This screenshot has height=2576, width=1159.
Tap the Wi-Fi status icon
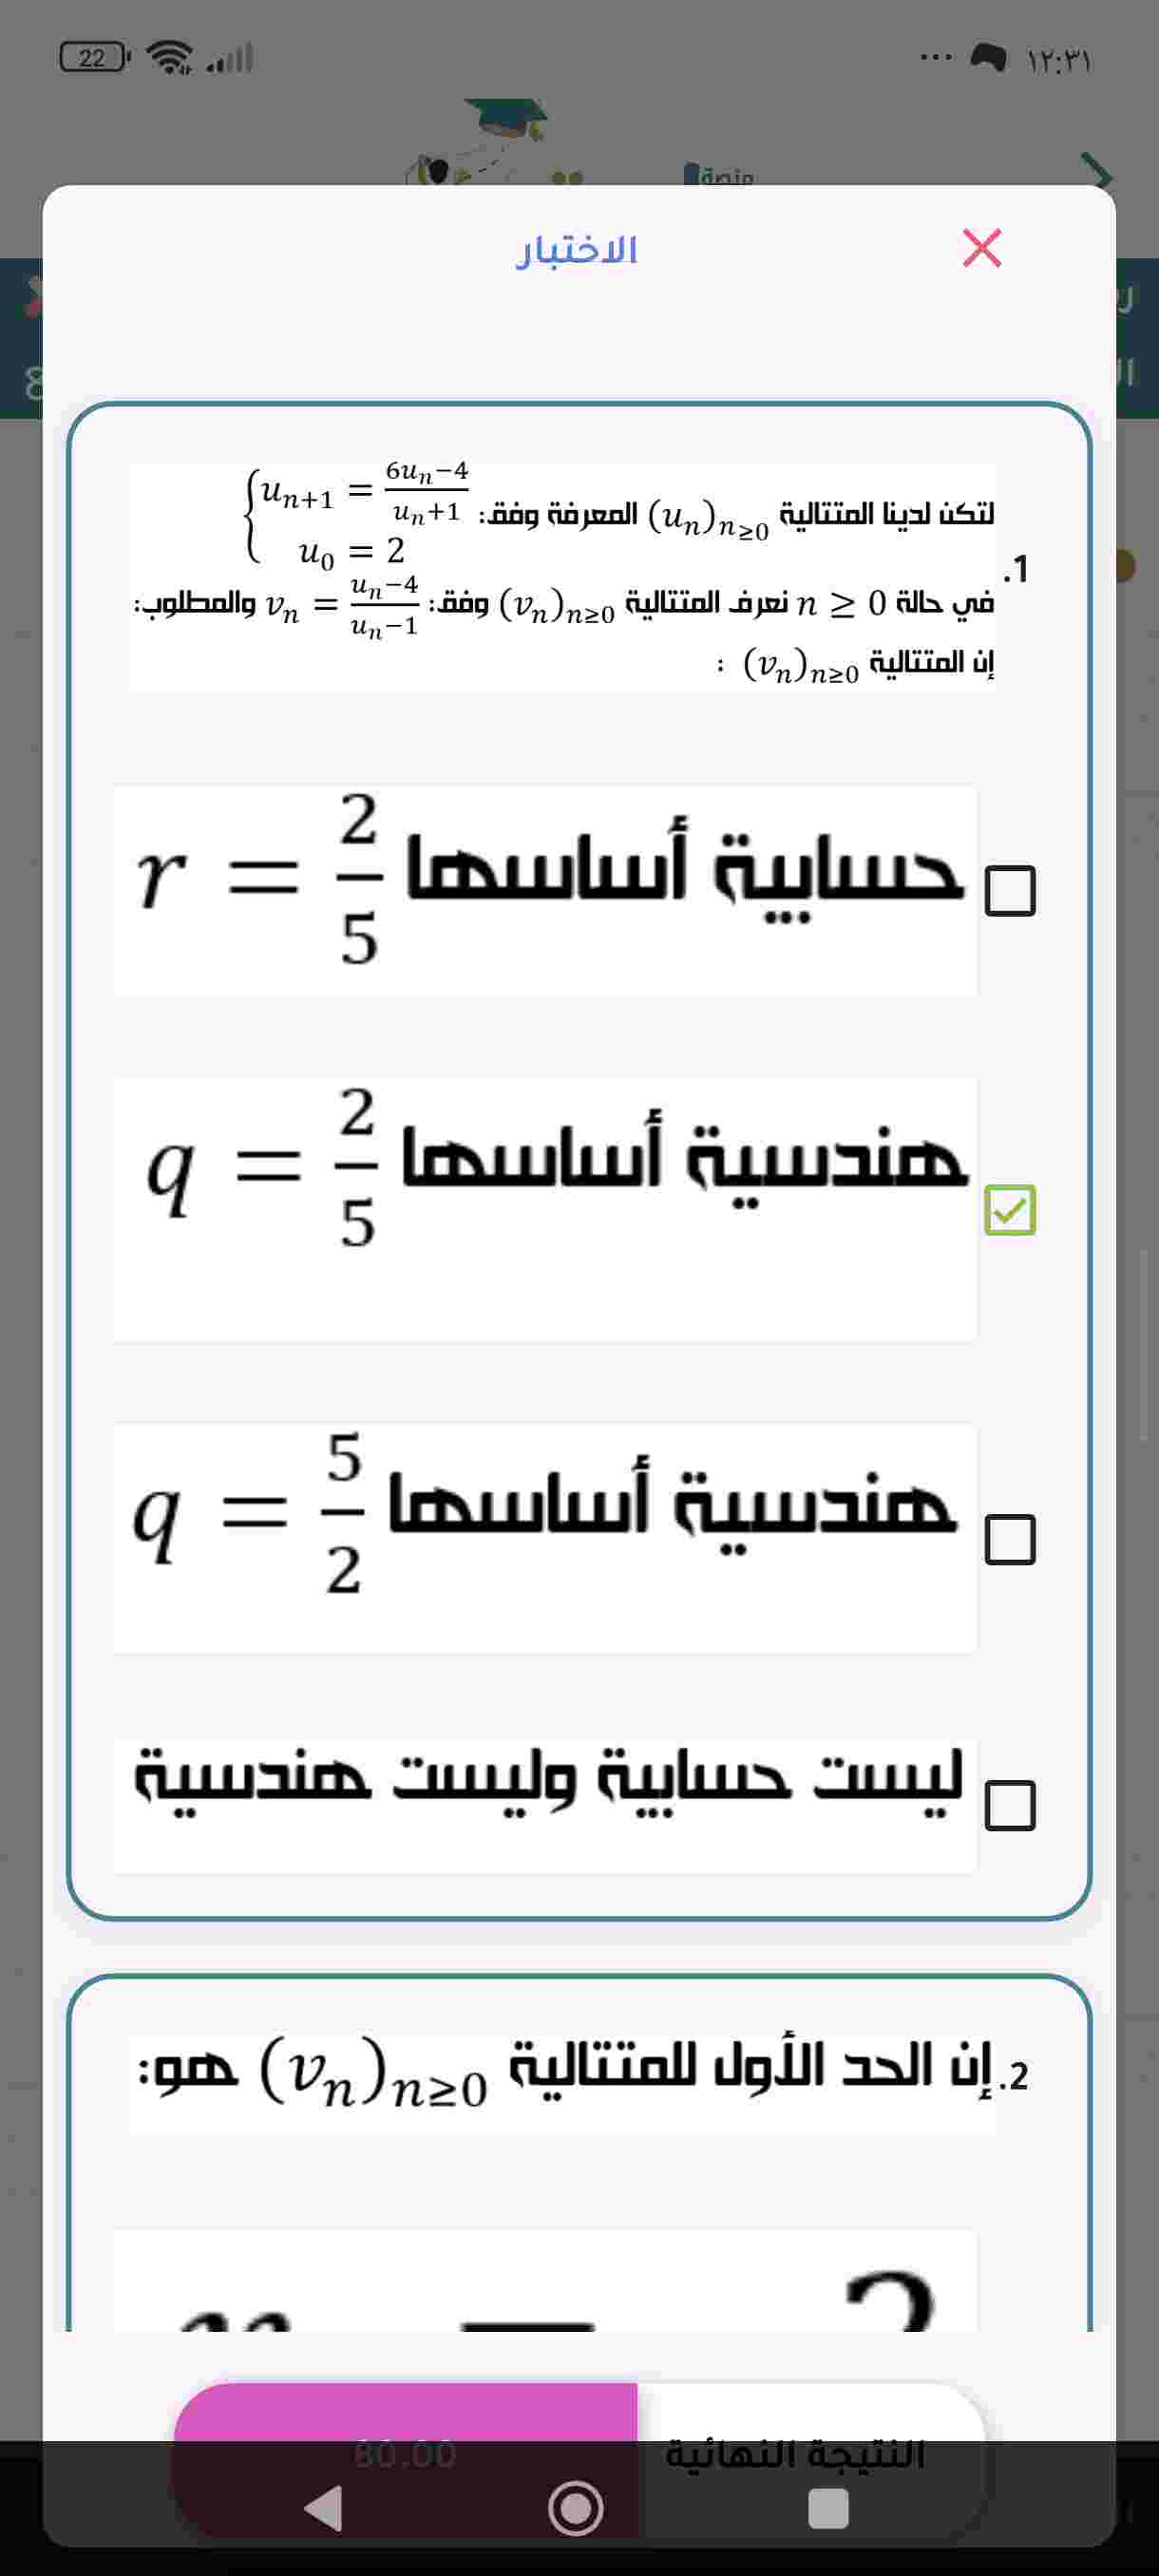[170, 58]
